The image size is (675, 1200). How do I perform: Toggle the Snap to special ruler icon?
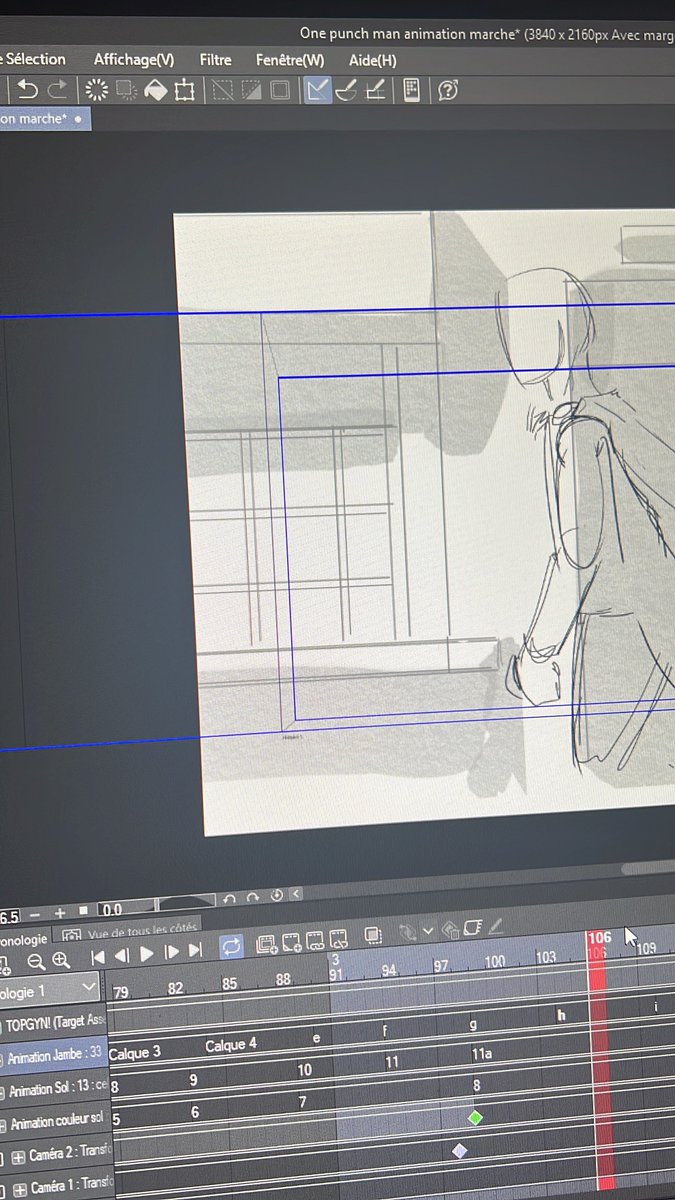coord(347,91)
